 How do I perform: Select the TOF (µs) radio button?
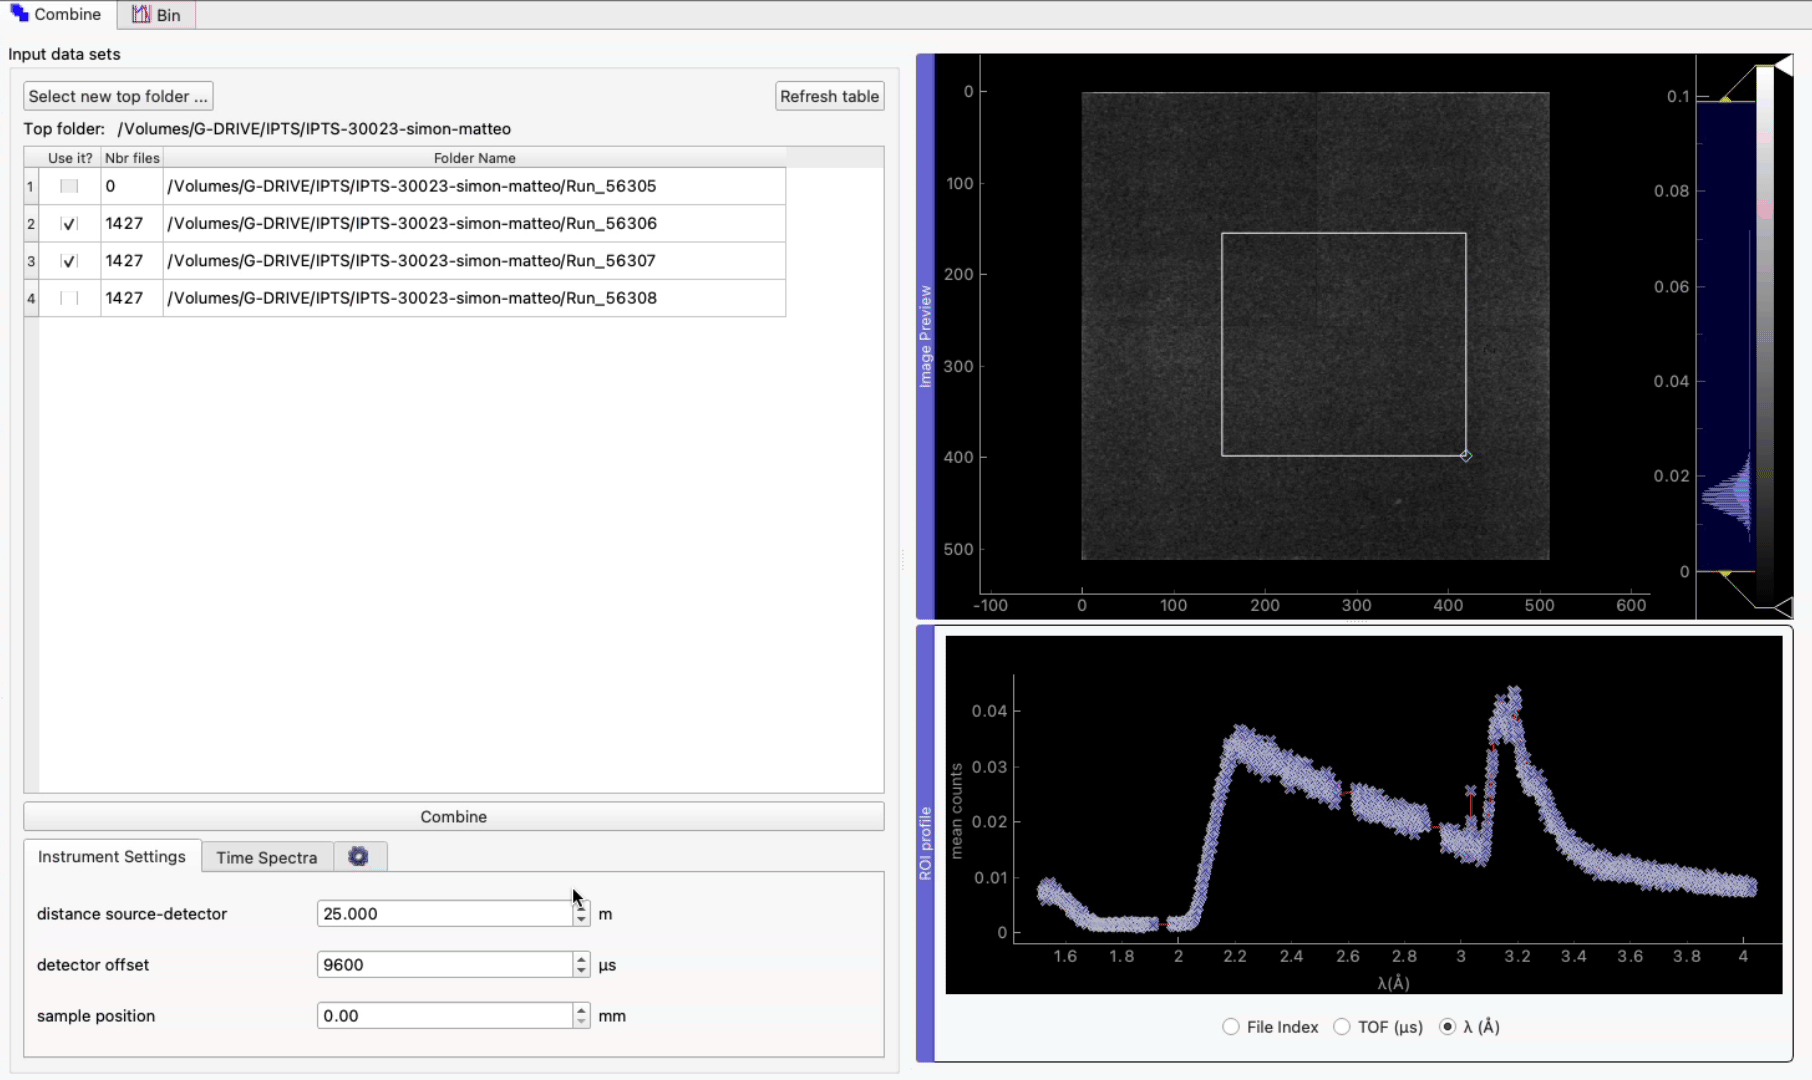click(x=1342, y=1027)
